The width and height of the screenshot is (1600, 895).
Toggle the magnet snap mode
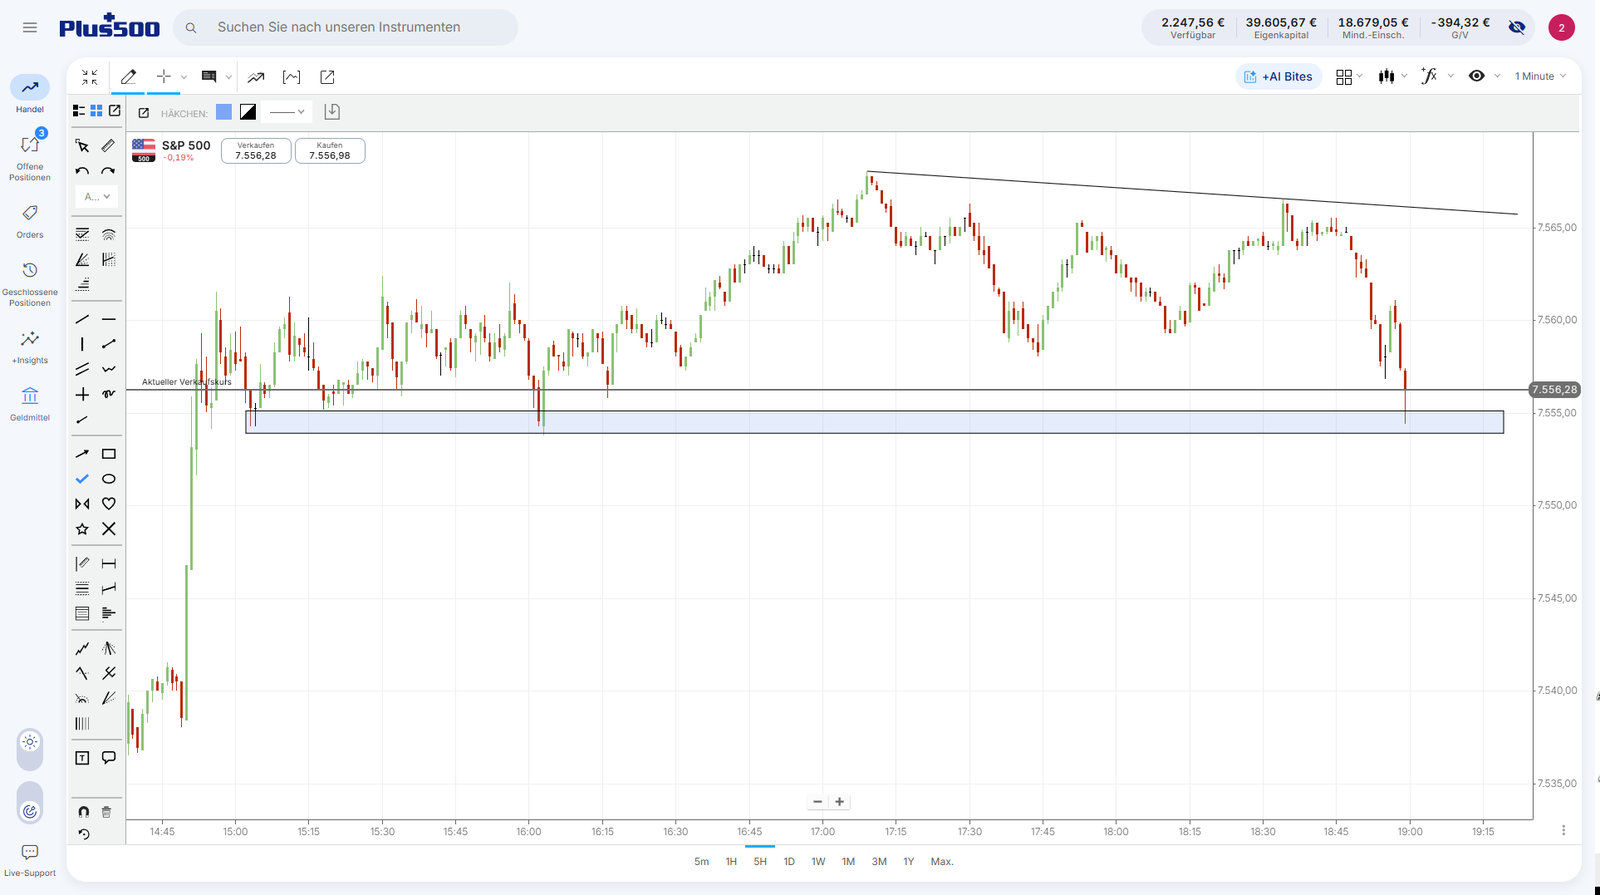[83, 812]
